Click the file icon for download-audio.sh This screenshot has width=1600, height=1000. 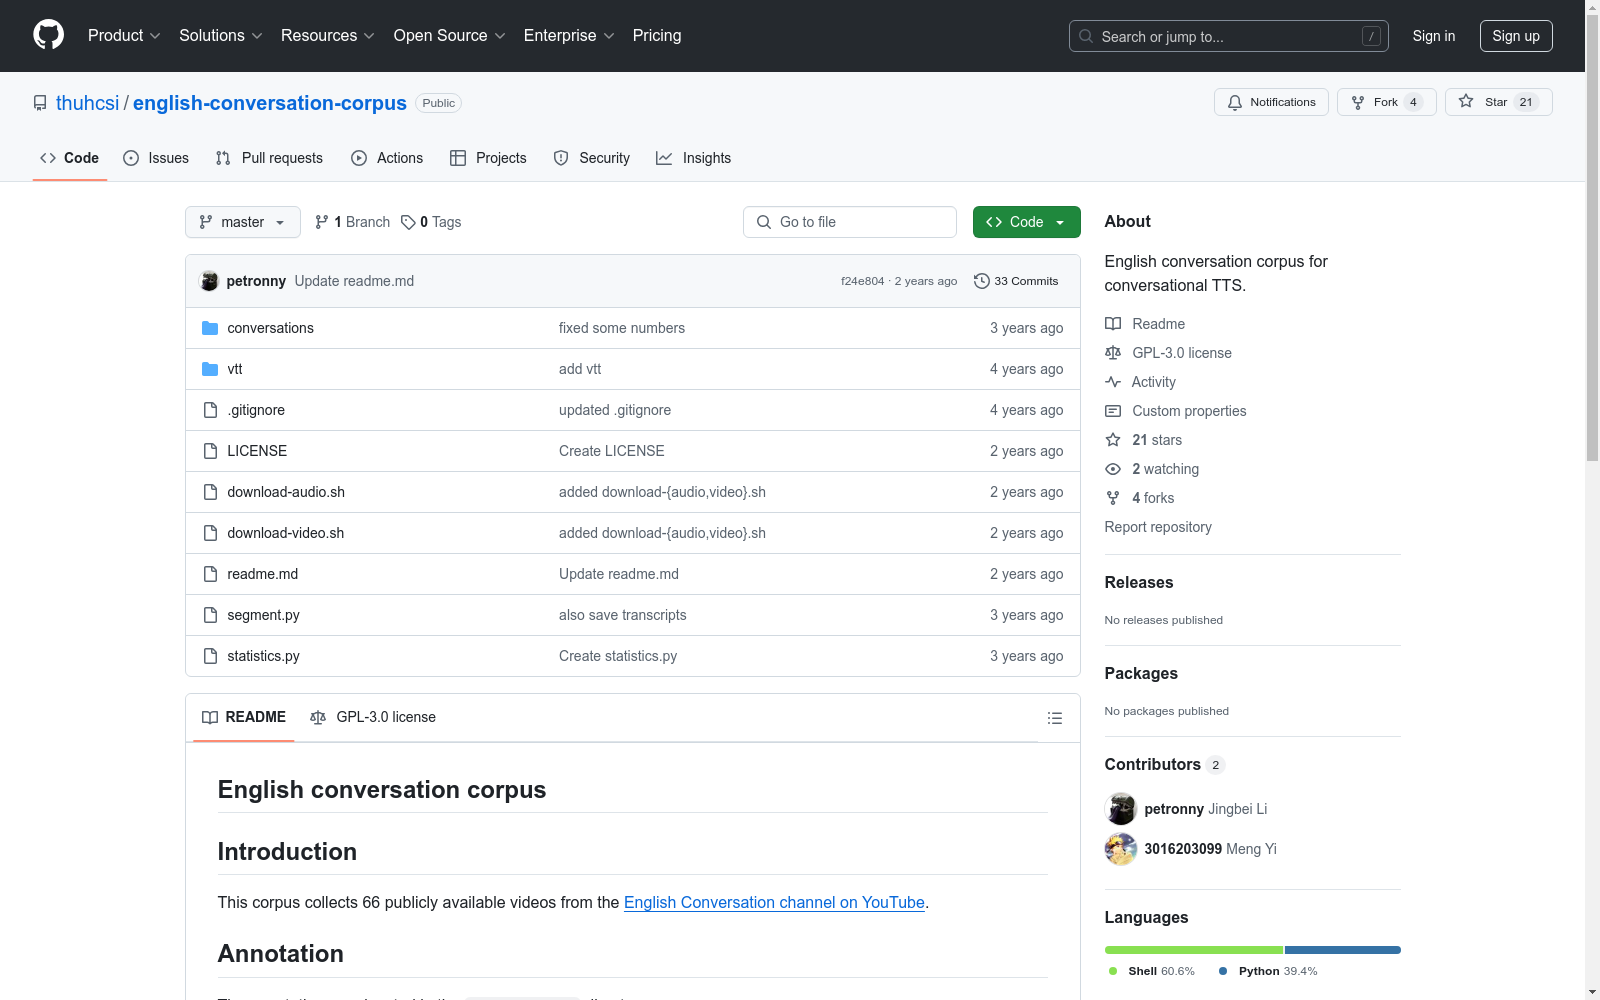(210, 492)
